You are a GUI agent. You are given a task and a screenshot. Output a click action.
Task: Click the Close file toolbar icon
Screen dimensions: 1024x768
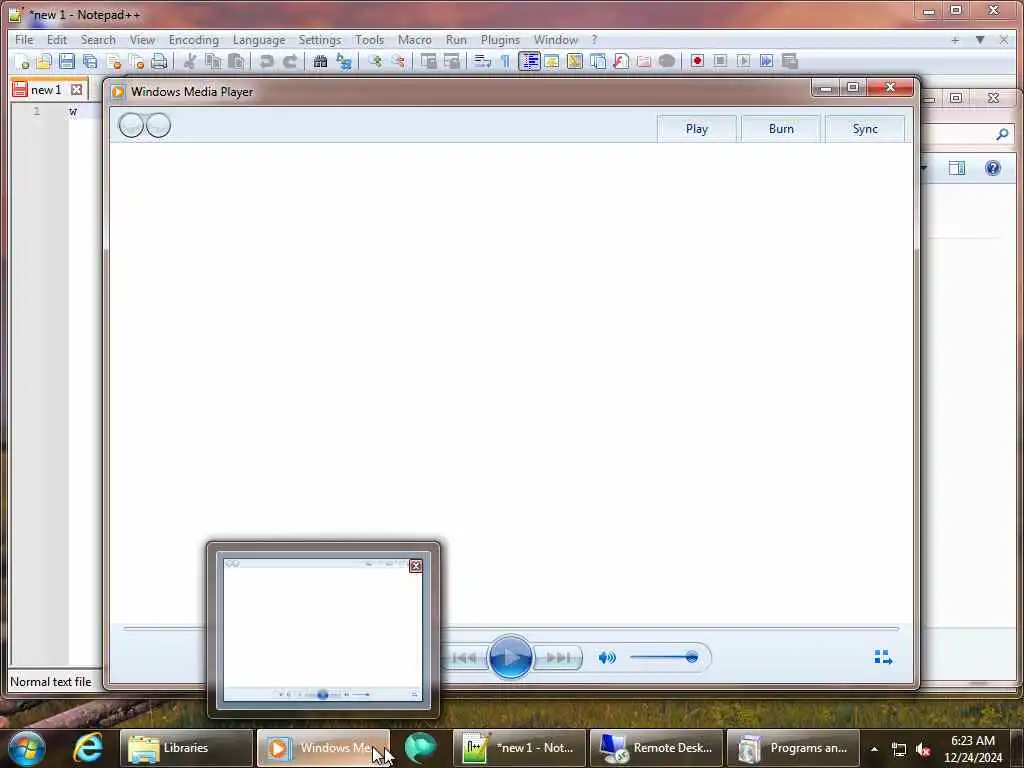click(x=114, y=61)
